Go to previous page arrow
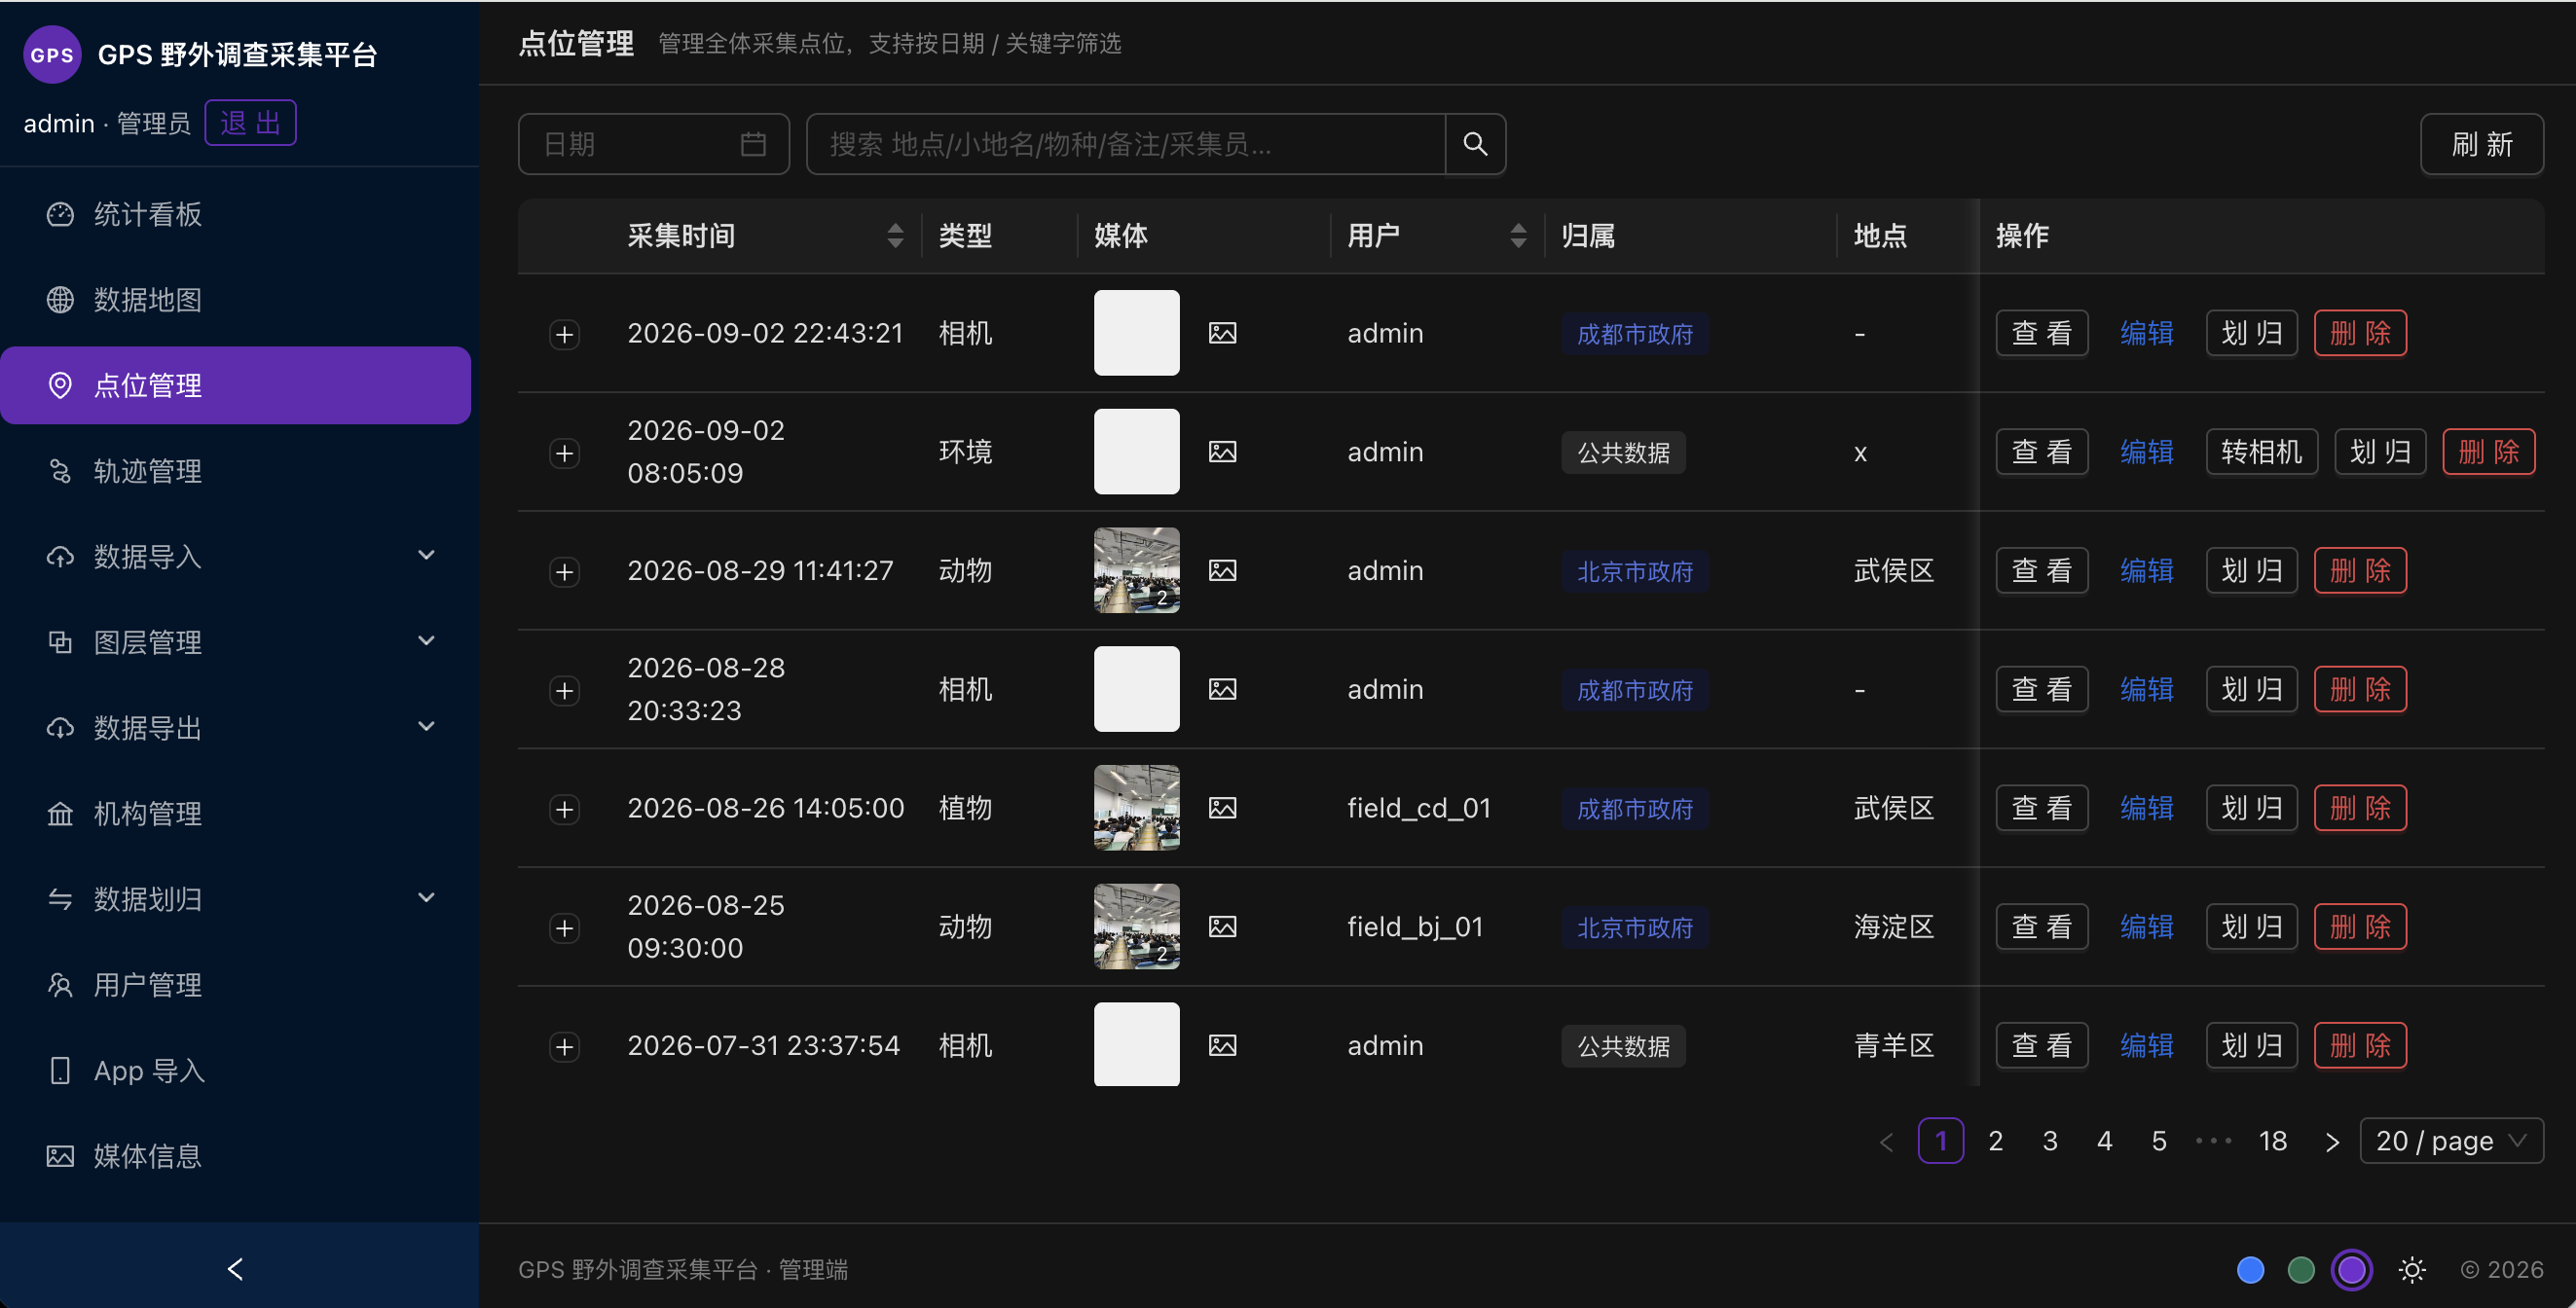This screenshot has height=1308, width=2576. (x=1887, y=1141)
